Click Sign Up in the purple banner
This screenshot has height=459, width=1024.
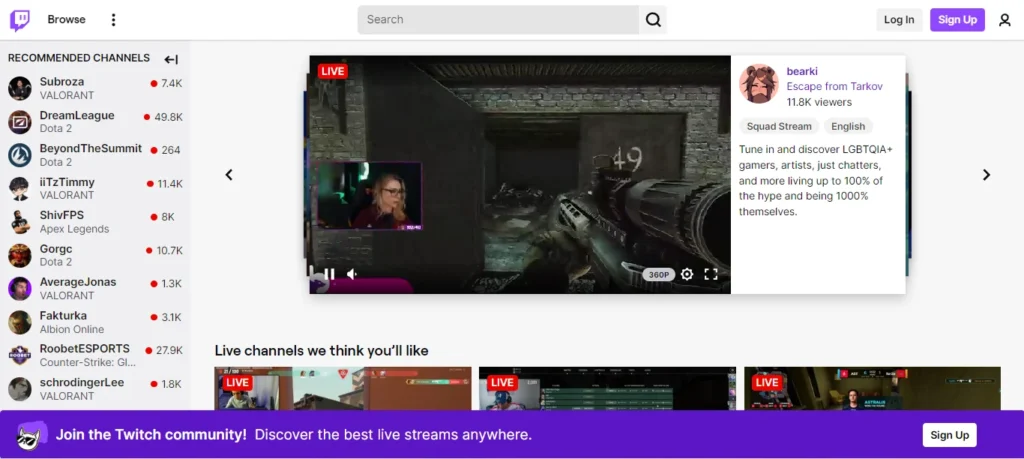pyautogui.click(x=950, y=435)
